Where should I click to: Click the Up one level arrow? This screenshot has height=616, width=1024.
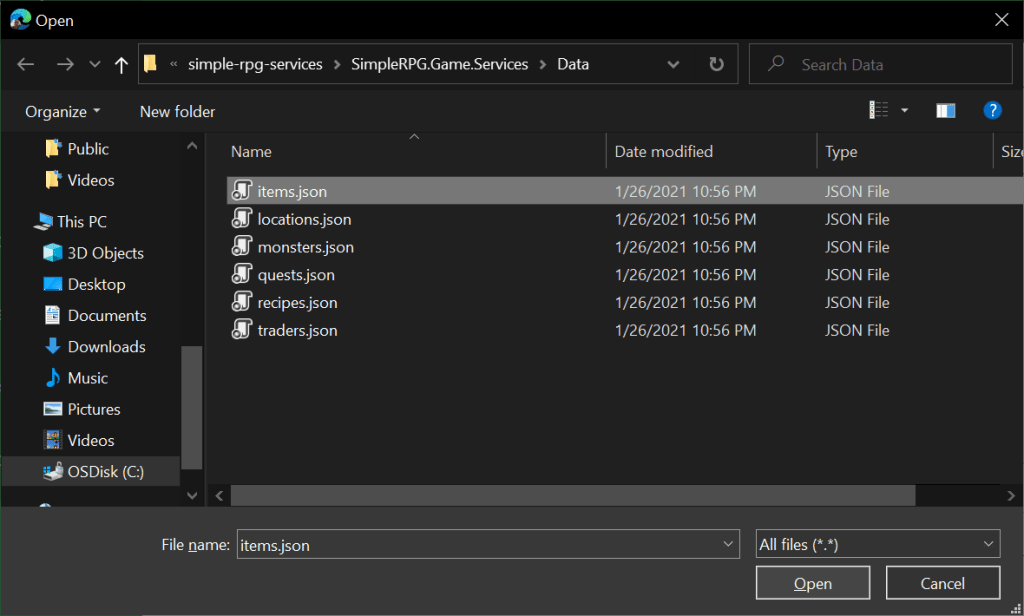click(121, 65)
